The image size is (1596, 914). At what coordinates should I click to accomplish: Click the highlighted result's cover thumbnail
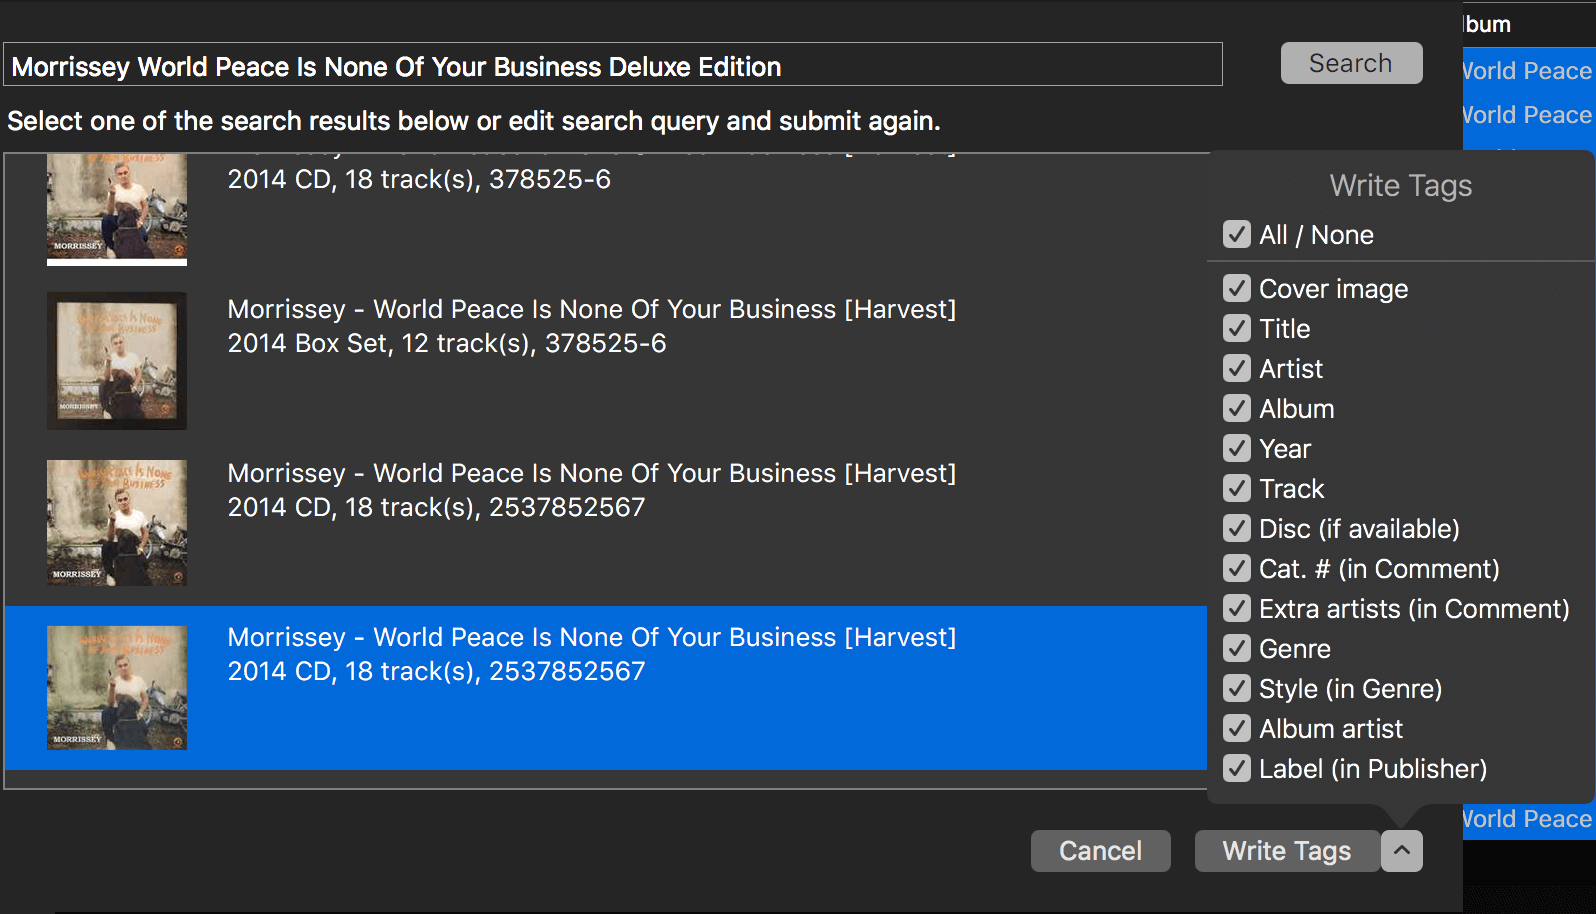pyautogui.click(x=117, y=688)
